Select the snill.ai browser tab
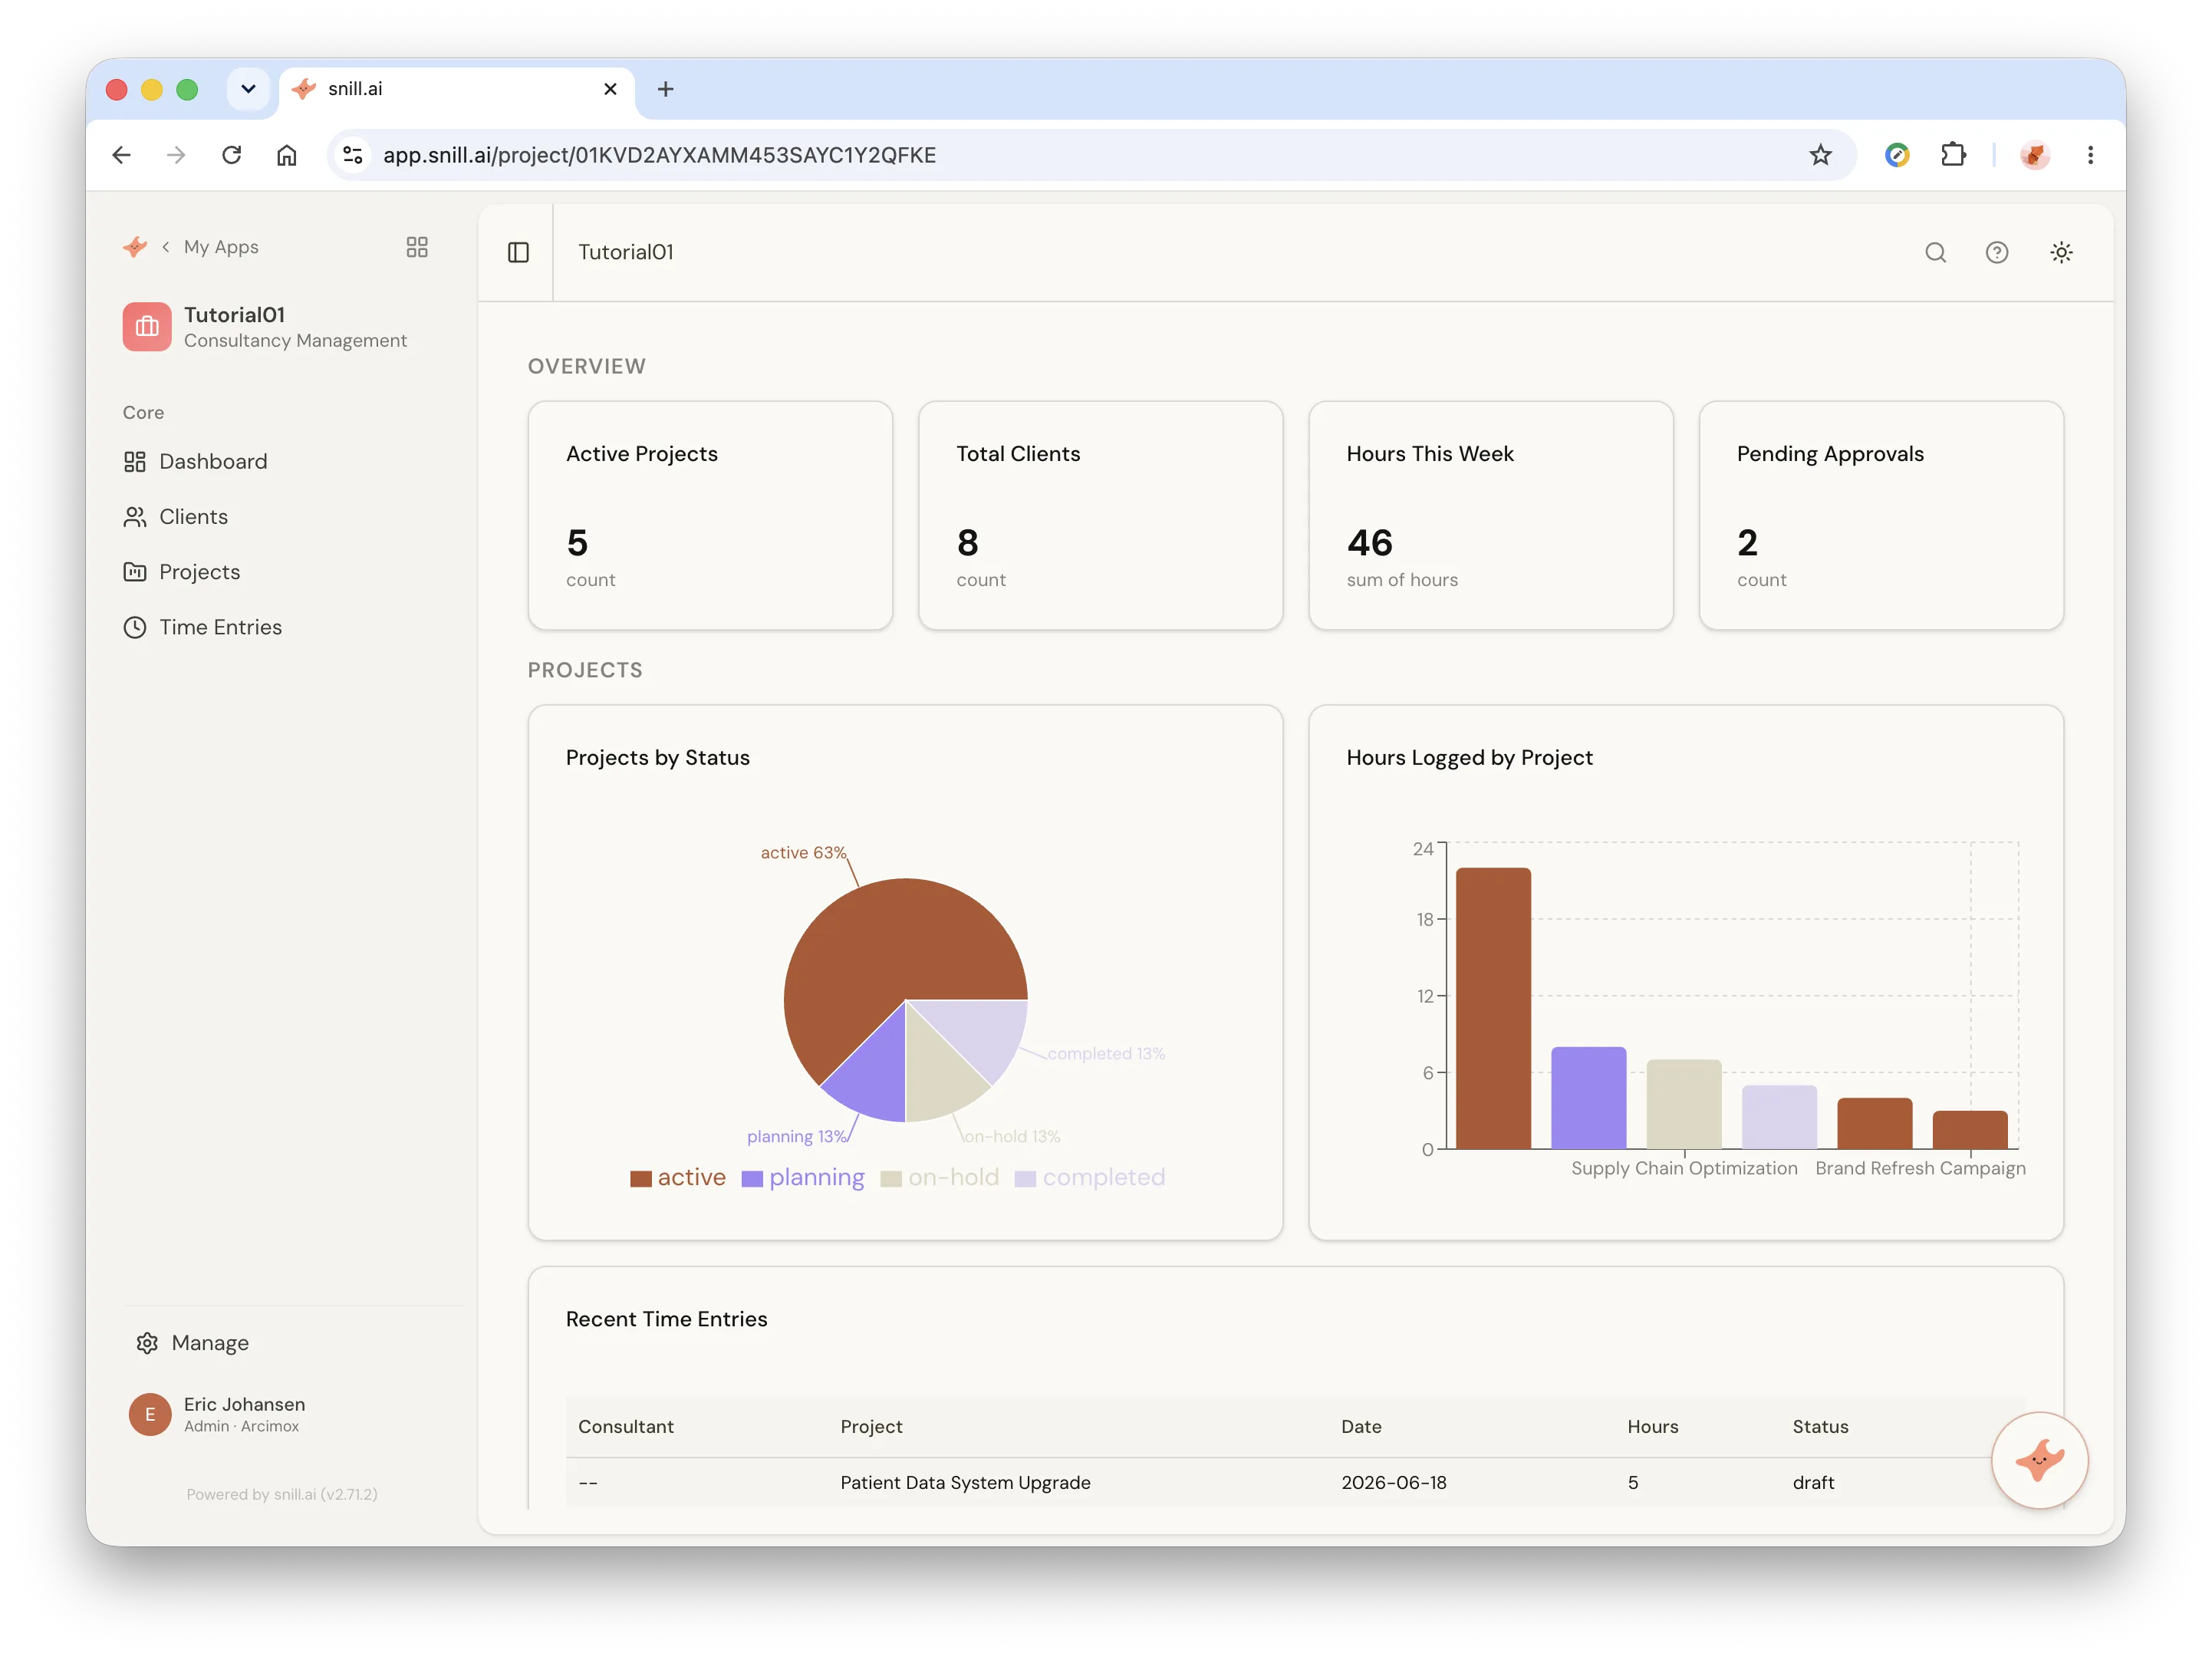The height and width of the screenshot is (1660, 2212). [x=456, y=89]
